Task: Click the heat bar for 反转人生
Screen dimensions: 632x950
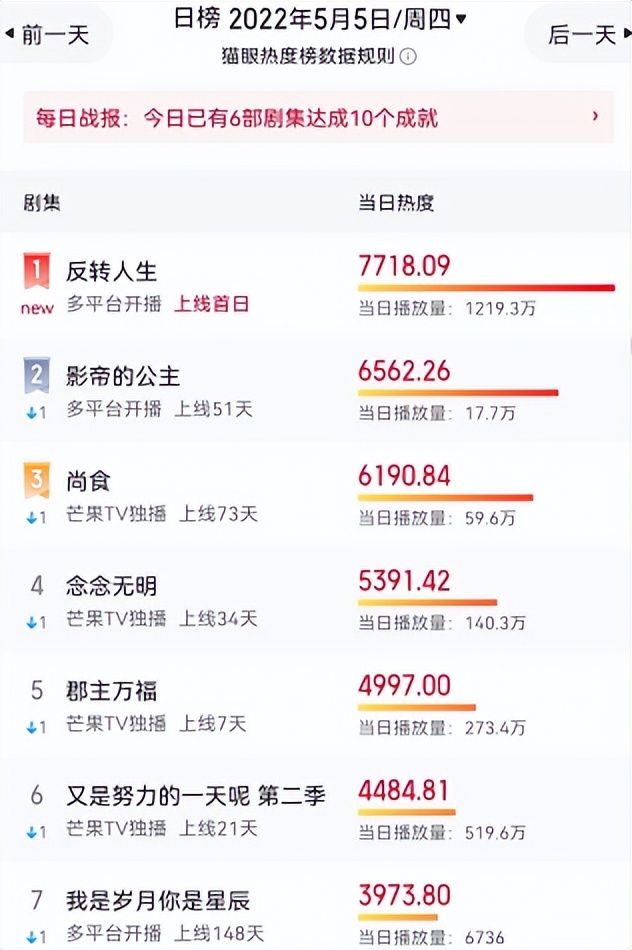Action: [486, 288]
